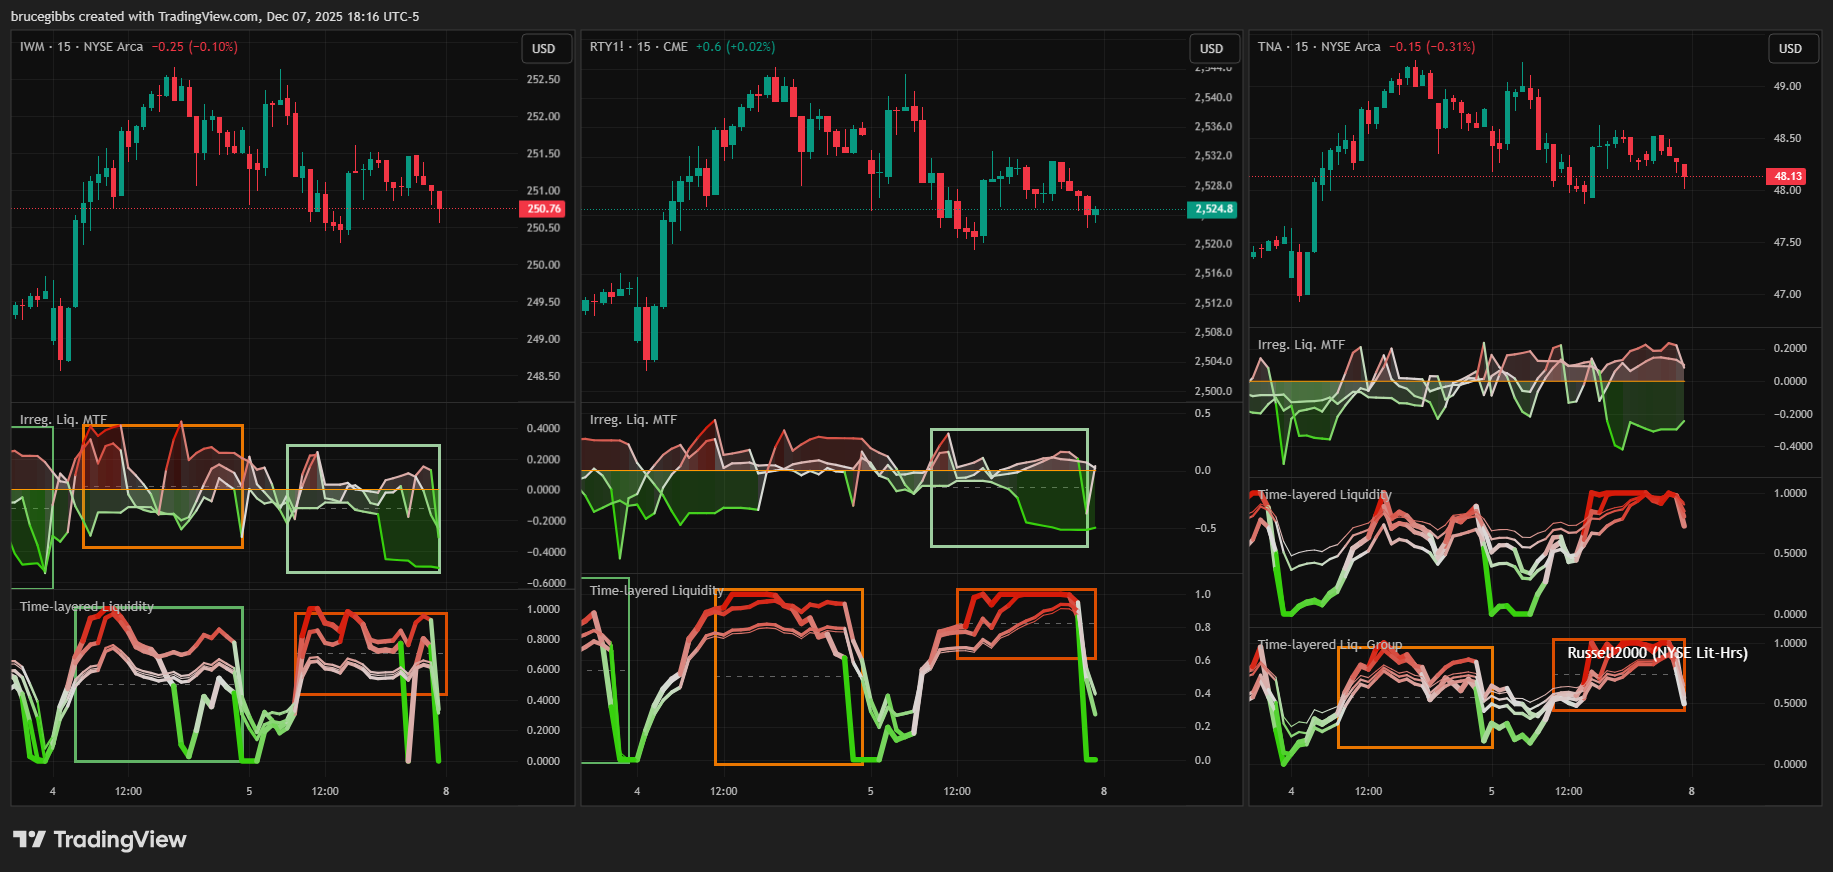Click Irreg. Liq. MTF legend in RTY1! chart
The height and width of the screenshot is (872, 1833).
(633, 420)
